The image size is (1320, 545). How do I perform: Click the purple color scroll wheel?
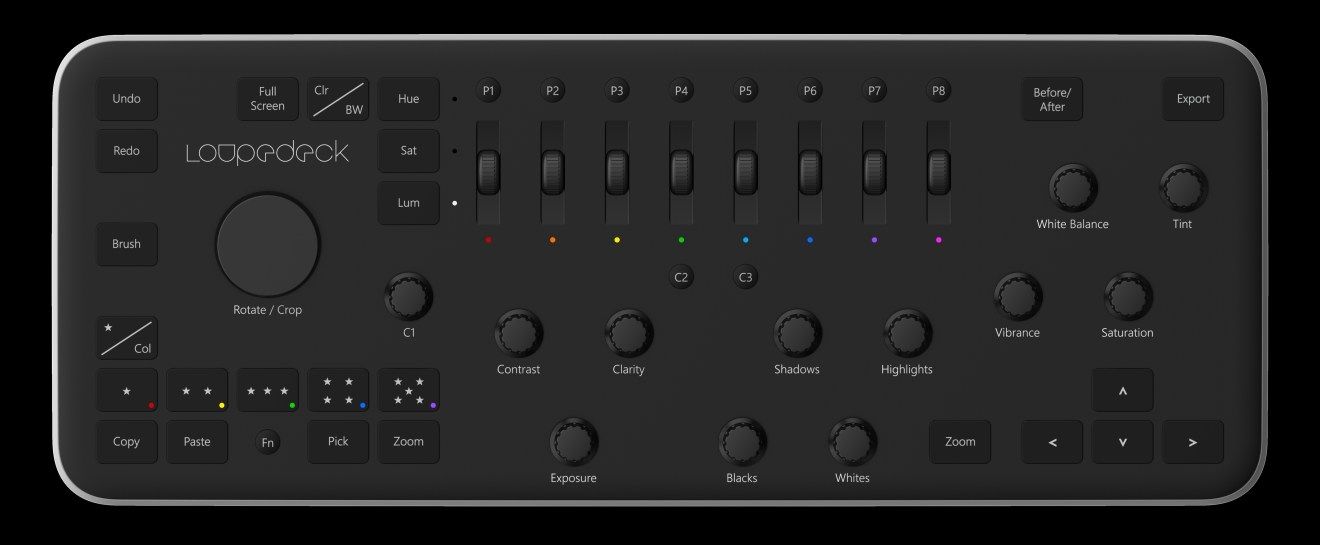[x=874, y=172]
